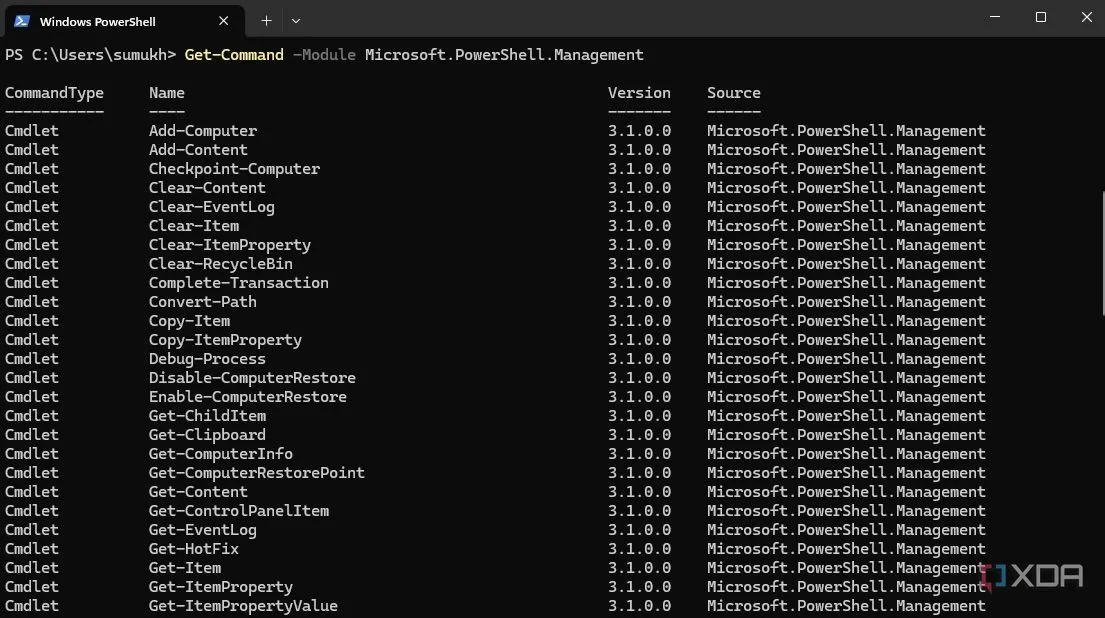1105x618 pixels.
Task: Click the Clear-EventLog cmdlet name
Action: (211, 207)
